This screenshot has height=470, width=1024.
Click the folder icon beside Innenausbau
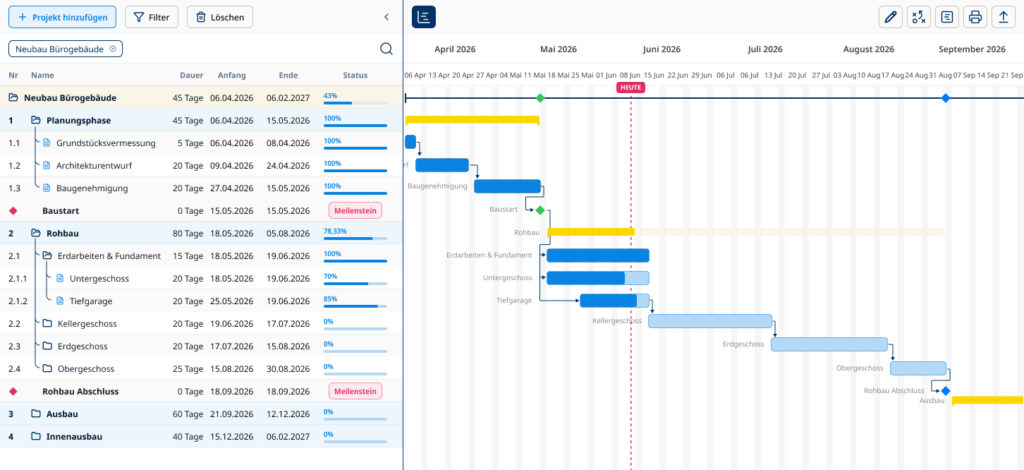(x=35, y=437)
